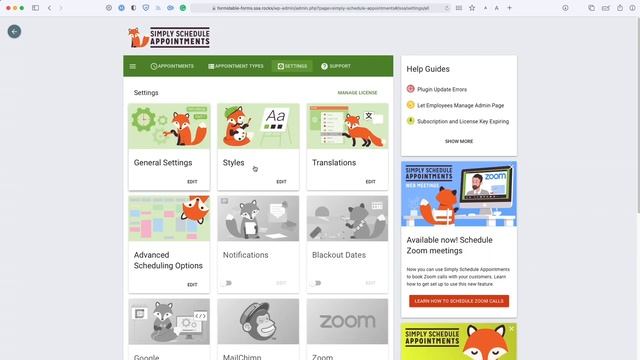Open the Support tab
This screenshot has width=640, height=360.
336,66
